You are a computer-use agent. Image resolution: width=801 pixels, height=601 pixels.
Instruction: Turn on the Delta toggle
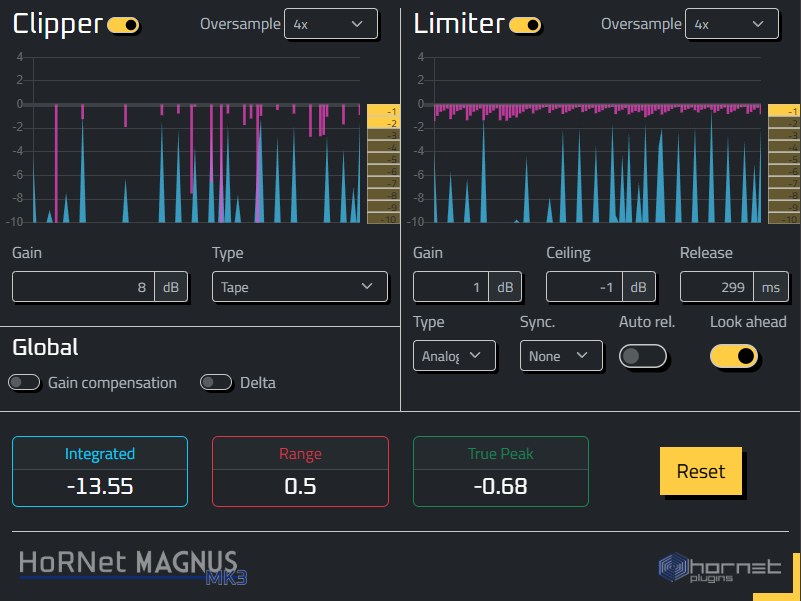pyautogui.click(x=216, y=382)
